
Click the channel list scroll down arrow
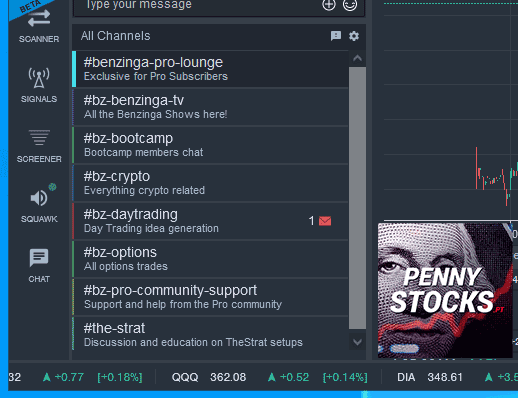point(357,342)
